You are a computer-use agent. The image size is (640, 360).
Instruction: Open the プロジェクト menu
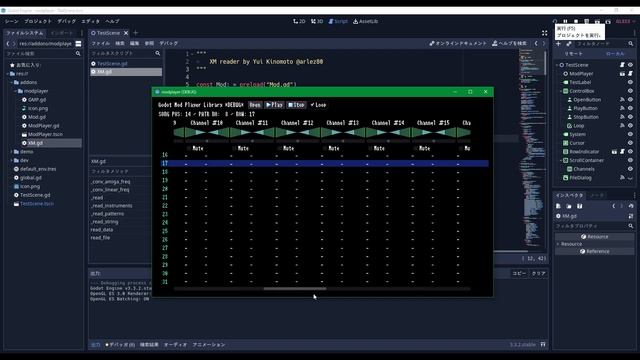coord(38,21)
